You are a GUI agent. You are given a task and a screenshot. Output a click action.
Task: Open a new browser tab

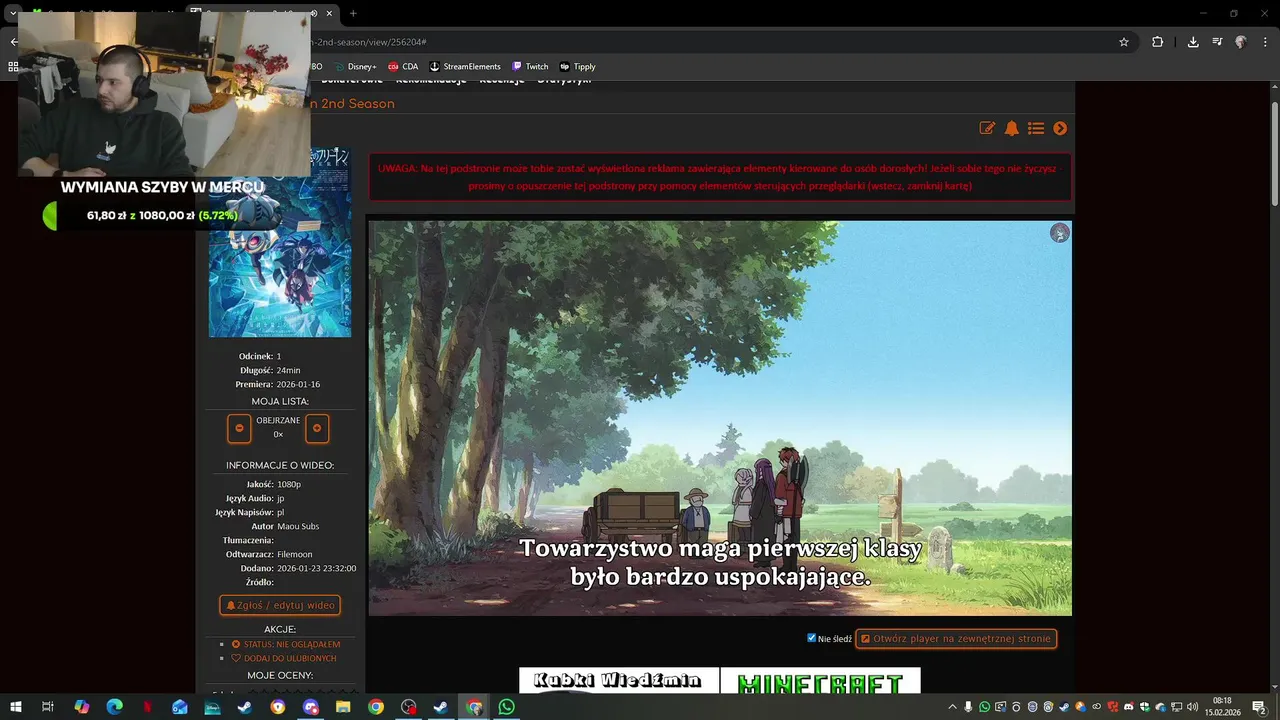(353, 13)
